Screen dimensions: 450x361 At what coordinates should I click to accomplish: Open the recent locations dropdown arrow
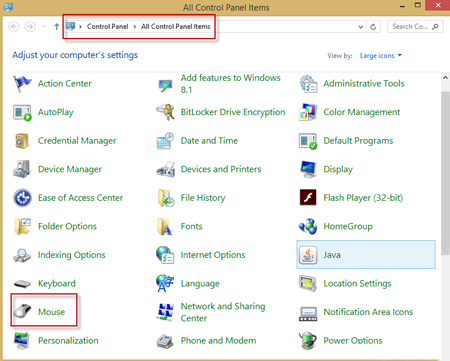point(44,26)
